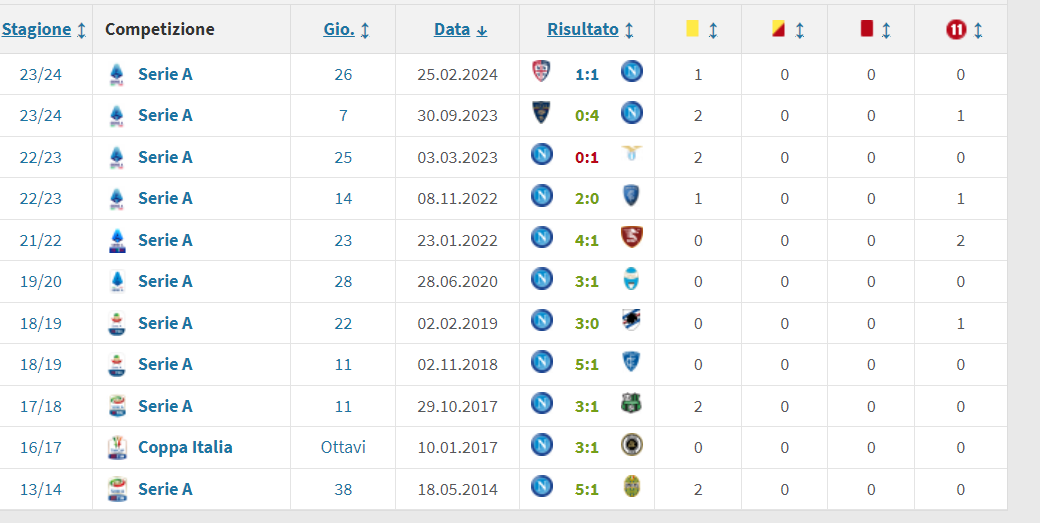
Task: Select the Sassuolo crest in the 29.10.2017 row
Action: (631, 404)
